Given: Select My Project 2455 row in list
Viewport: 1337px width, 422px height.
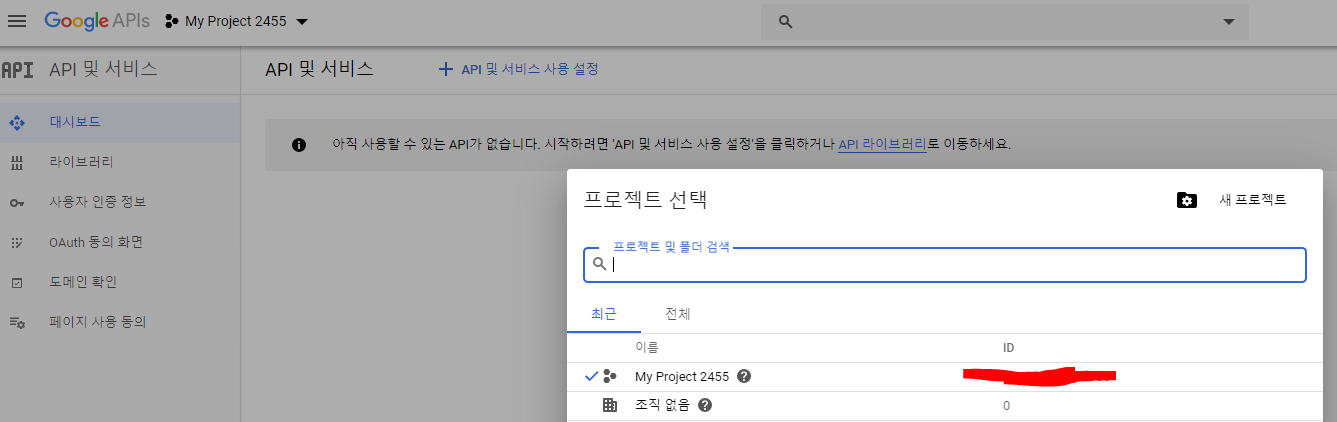Looking at the screenshot, I should 945,377.
